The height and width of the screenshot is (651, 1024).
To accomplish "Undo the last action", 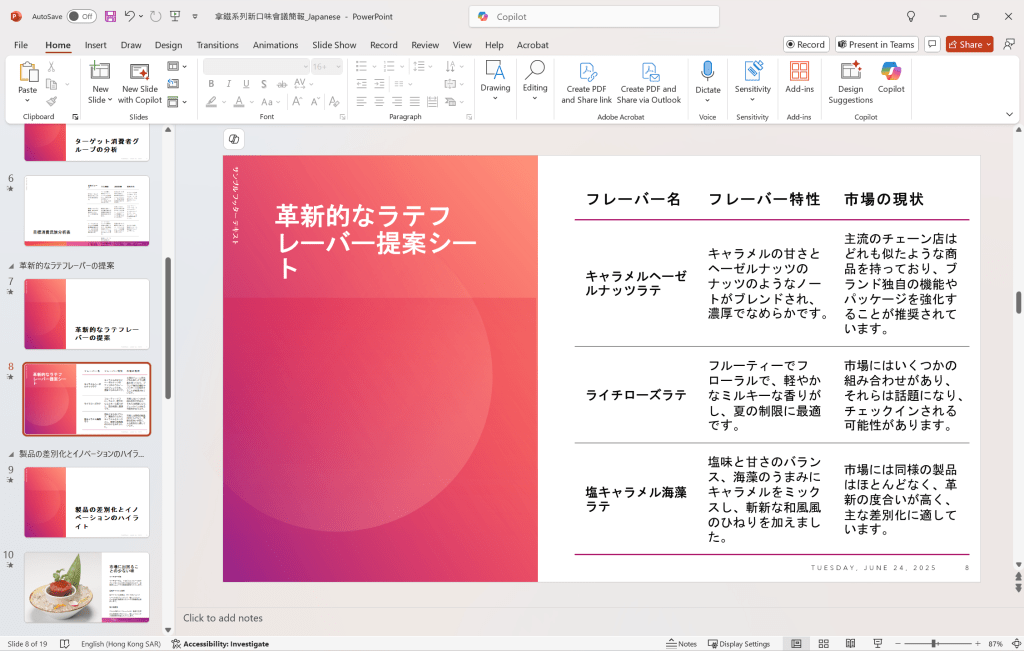I will (x=129, y=16).
